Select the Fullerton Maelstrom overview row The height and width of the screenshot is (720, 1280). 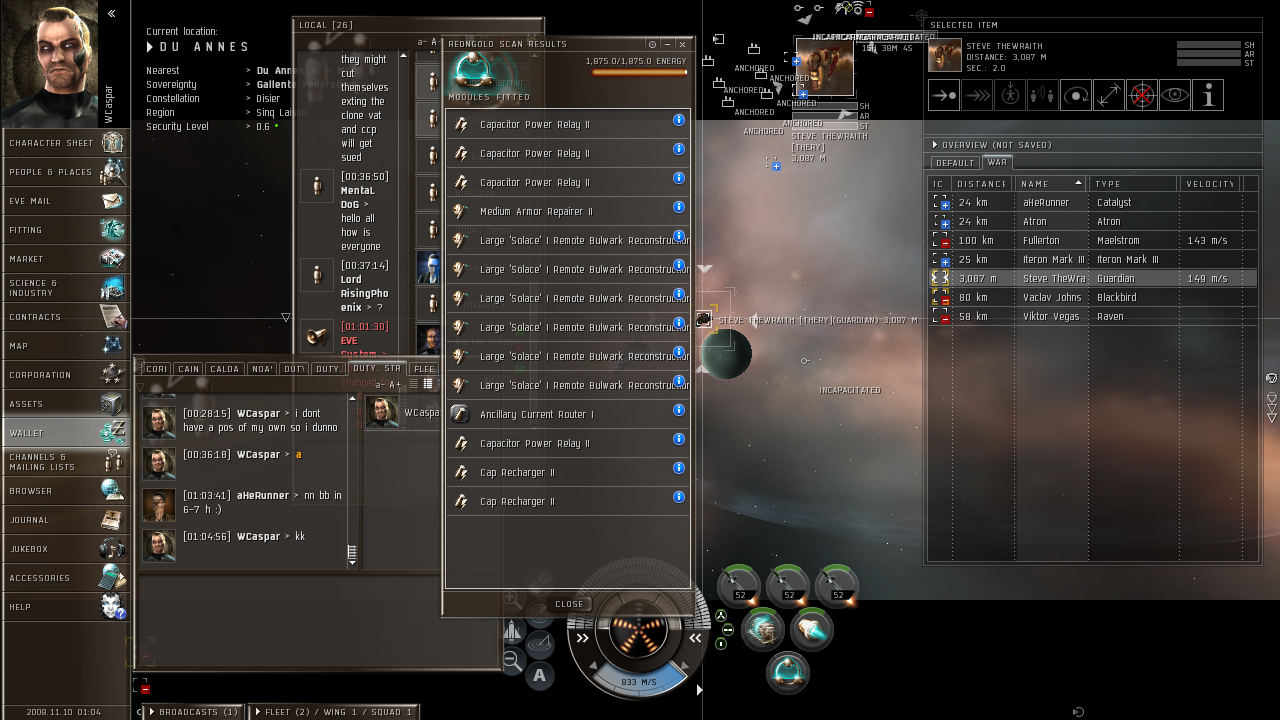tap(1093, 240)
